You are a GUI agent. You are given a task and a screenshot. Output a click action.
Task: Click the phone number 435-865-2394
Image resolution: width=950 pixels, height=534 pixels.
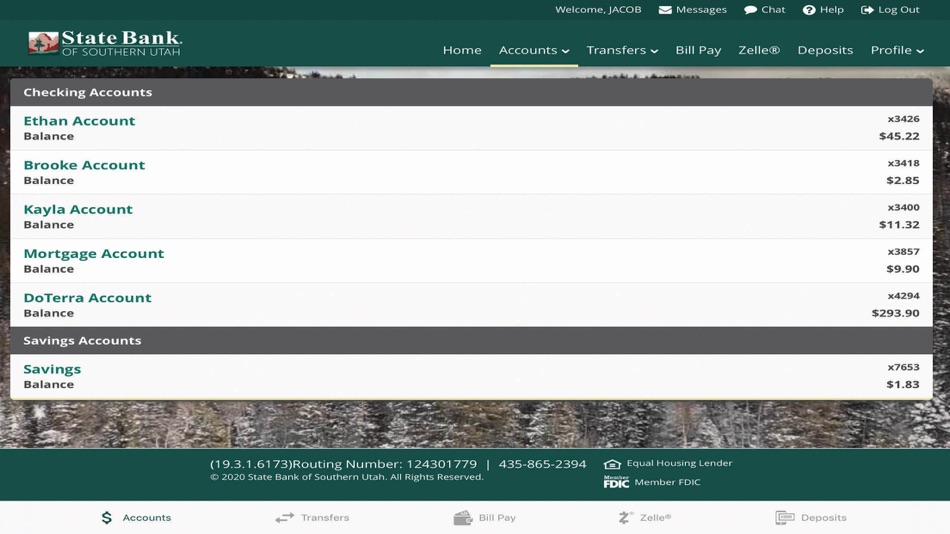(542, 464)
